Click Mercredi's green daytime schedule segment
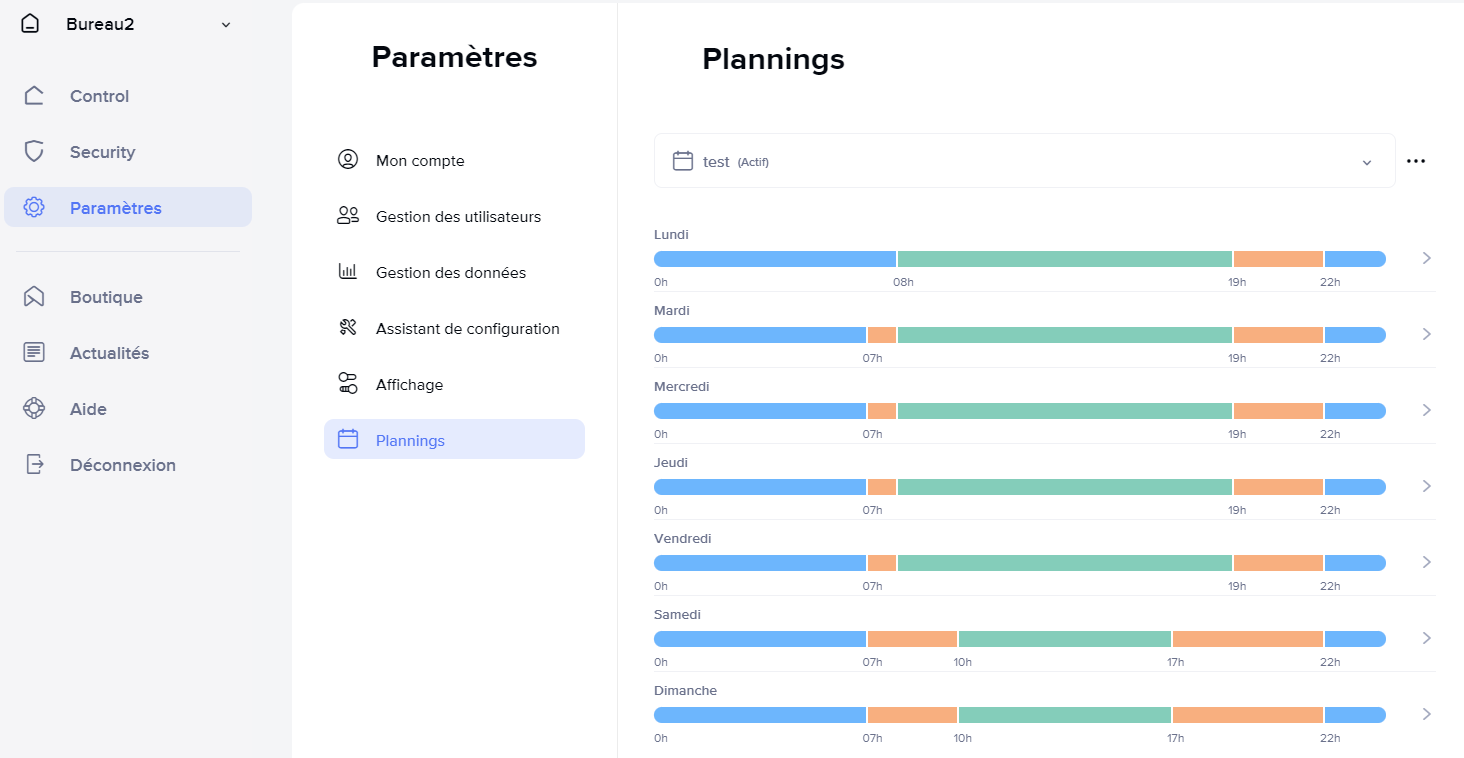1464x758 pixels. click(1064, 411)
